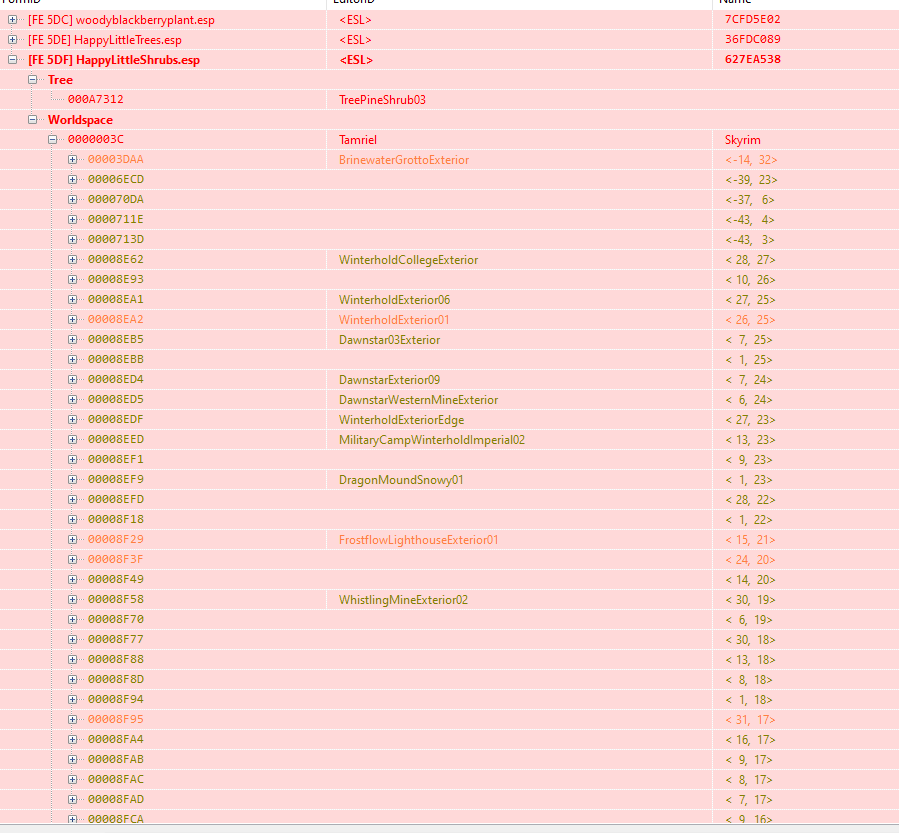Expand cell 00008FA4
The height and width of the screenshot is (833, 899).
[x=72, y=739]
